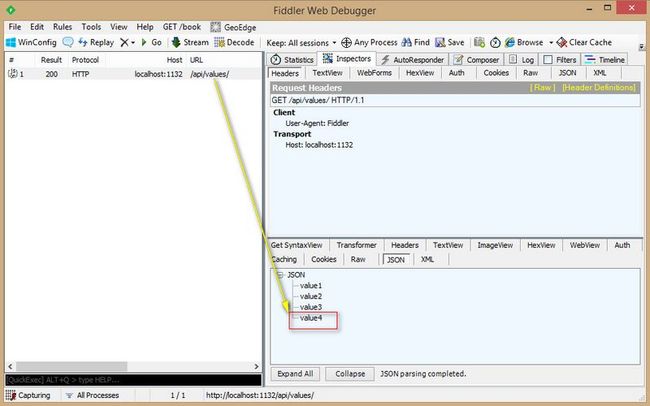Select the request Cookies tab
The width and height of the screenshot is (650, 406).
point(496,73)
